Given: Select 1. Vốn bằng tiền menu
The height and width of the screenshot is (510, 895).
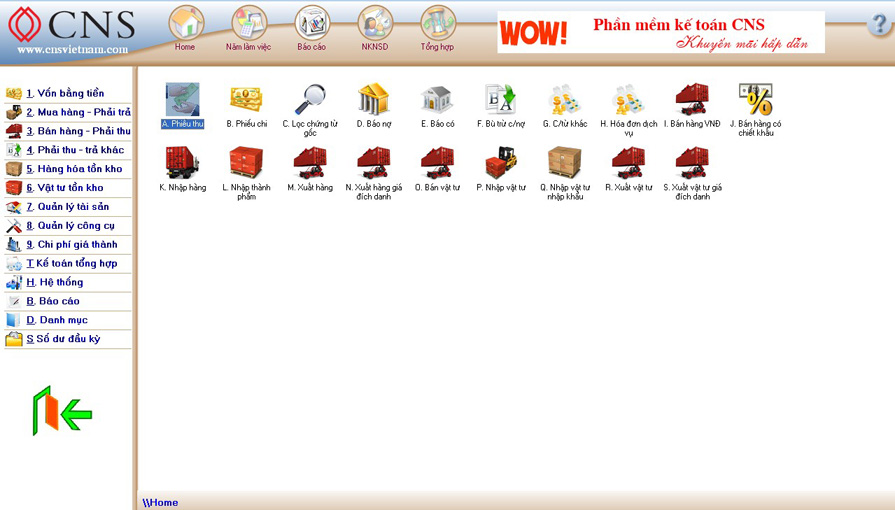Looking at the screenshot, I should click(x=68, y=93).
